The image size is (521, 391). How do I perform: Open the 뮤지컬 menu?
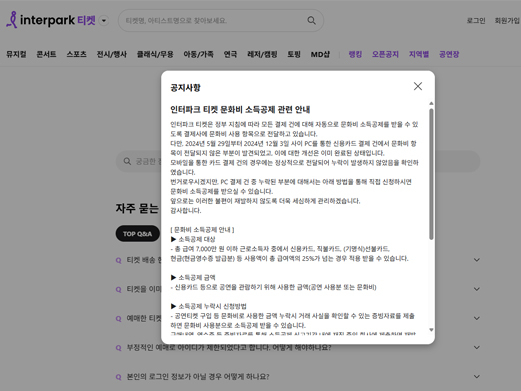tap(16, 54)
